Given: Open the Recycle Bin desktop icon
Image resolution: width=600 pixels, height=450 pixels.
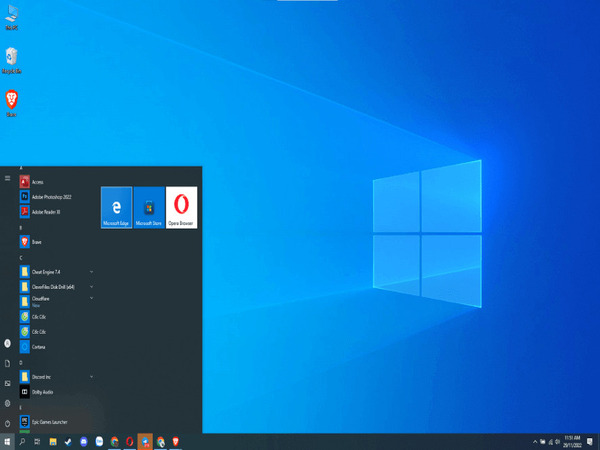Looking at the screenshot, I should [11, 58].
